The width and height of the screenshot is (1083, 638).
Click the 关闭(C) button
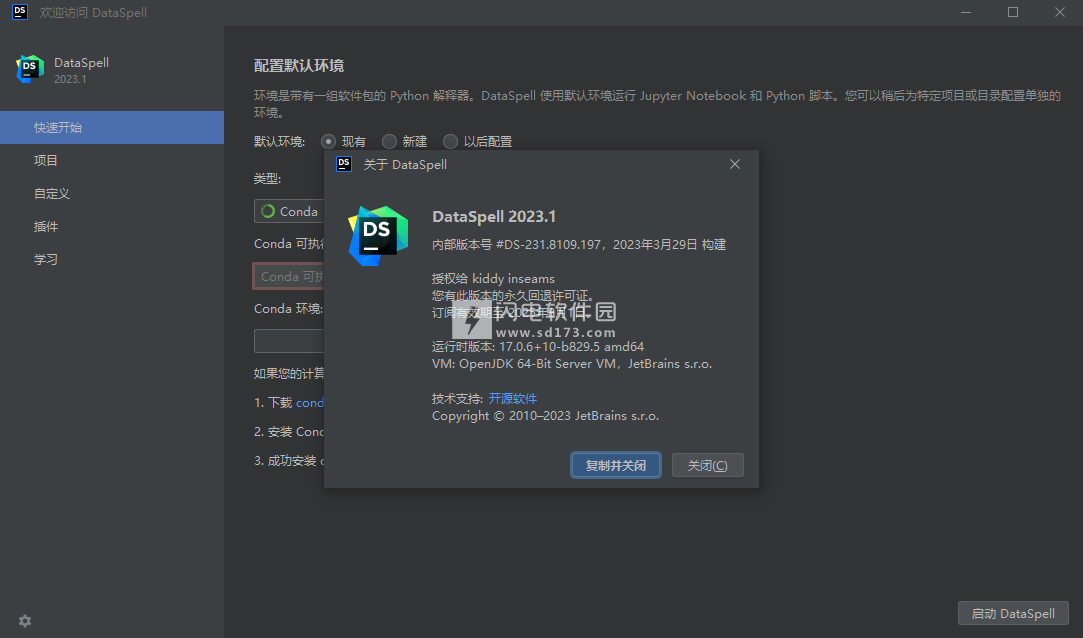(x=707, y=465)
